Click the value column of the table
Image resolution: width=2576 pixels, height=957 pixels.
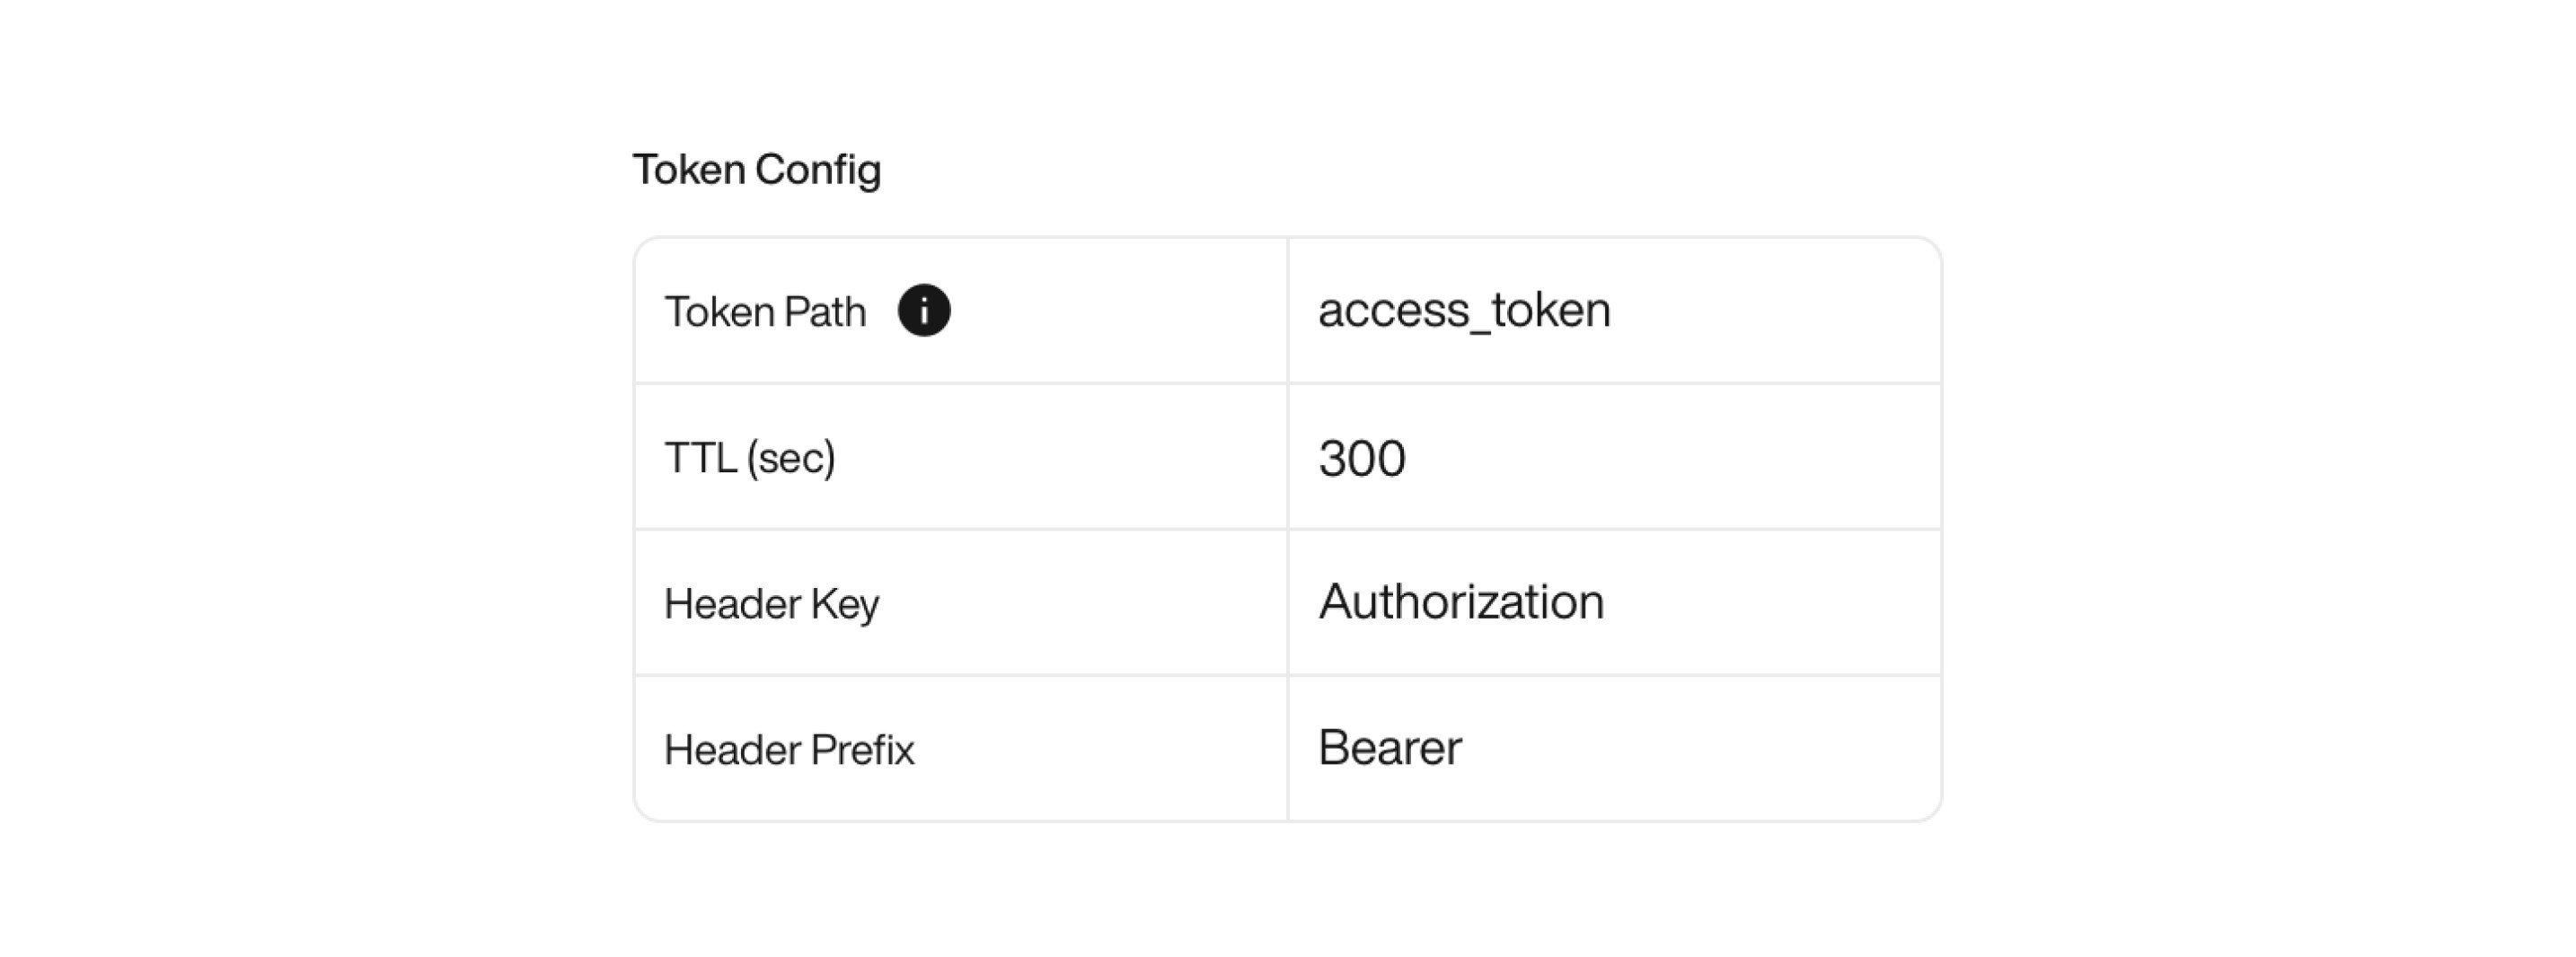click(1613, 528)
